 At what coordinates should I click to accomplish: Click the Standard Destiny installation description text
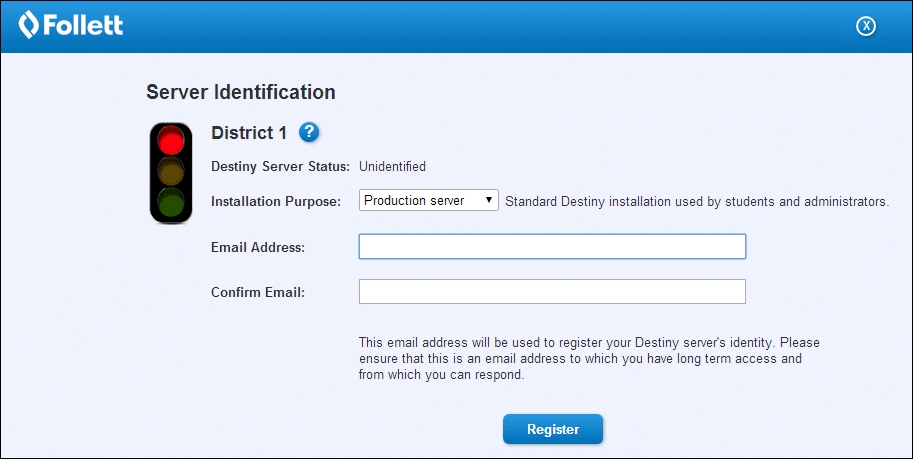pos(697,201)
